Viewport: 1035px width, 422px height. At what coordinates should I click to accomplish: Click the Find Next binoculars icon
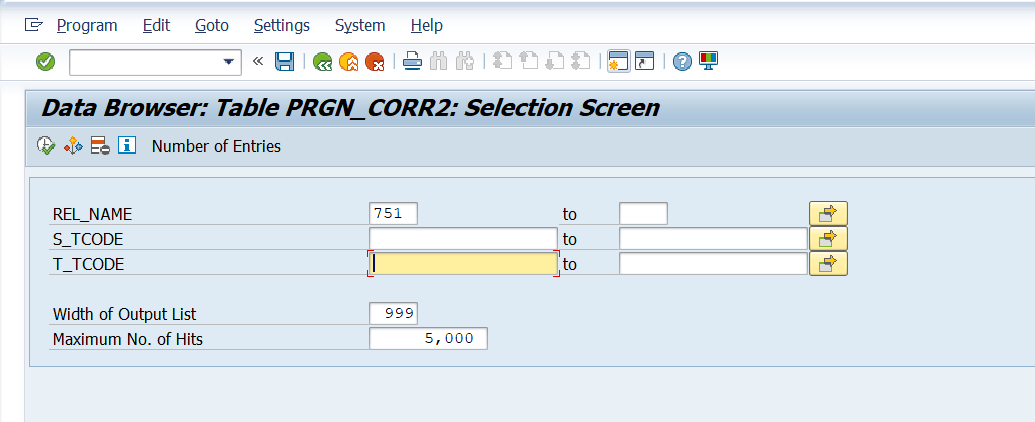point(465,61)
